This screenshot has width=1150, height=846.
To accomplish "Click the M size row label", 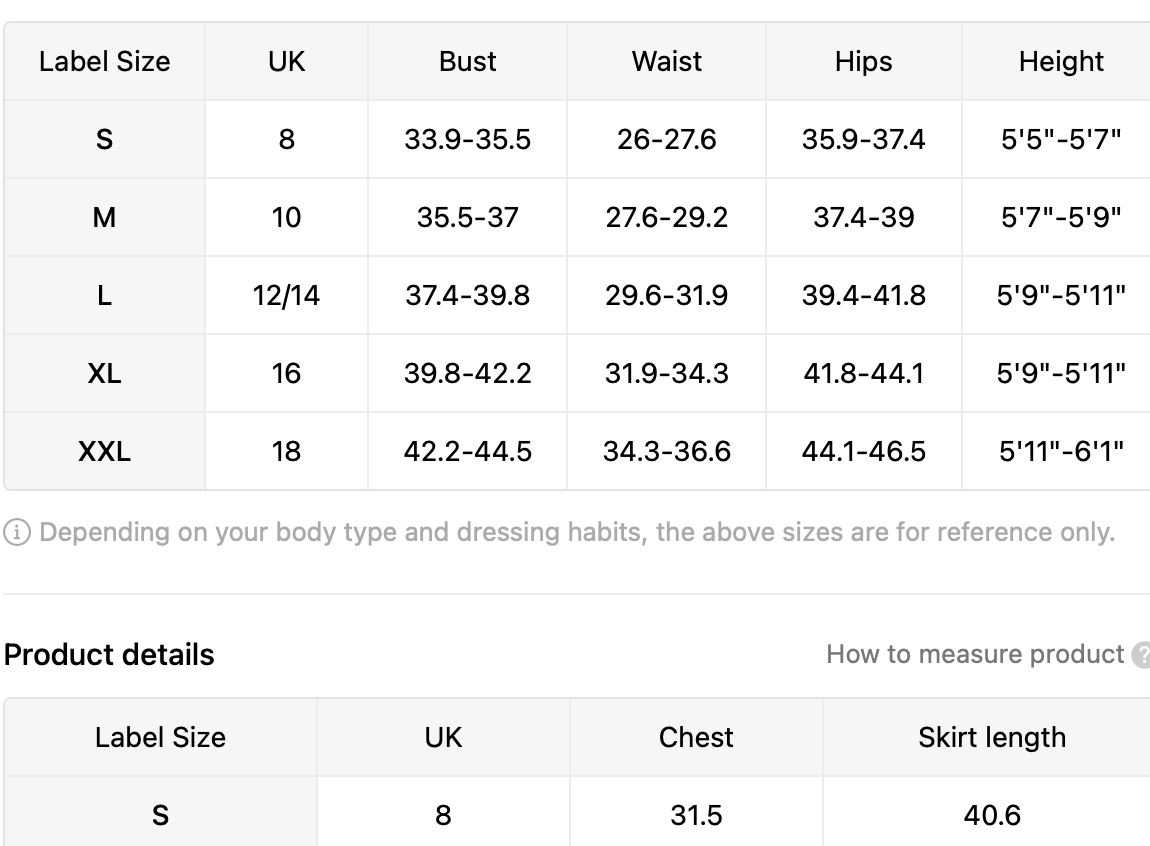I will 104,218.
